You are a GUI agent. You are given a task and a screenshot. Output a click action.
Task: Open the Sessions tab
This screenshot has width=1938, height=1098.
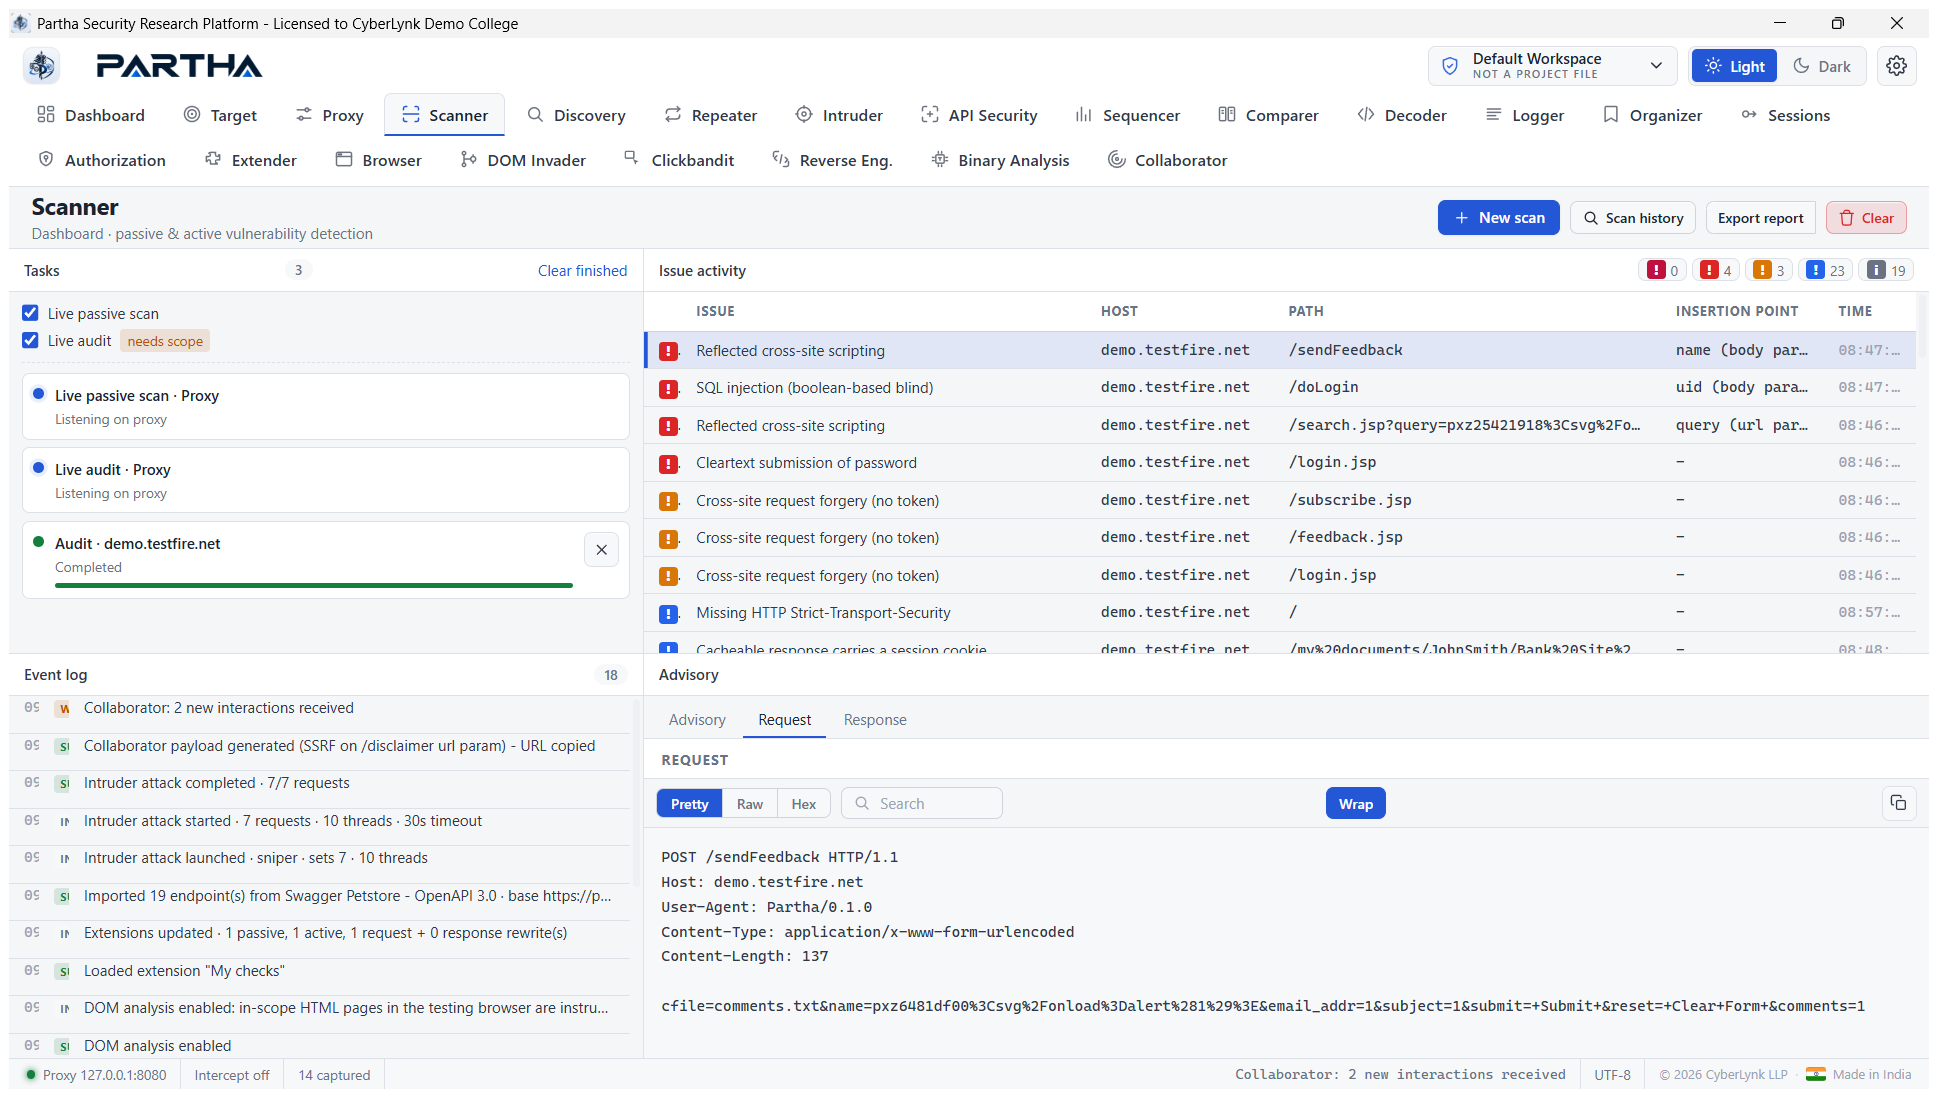click(1785, 115)
